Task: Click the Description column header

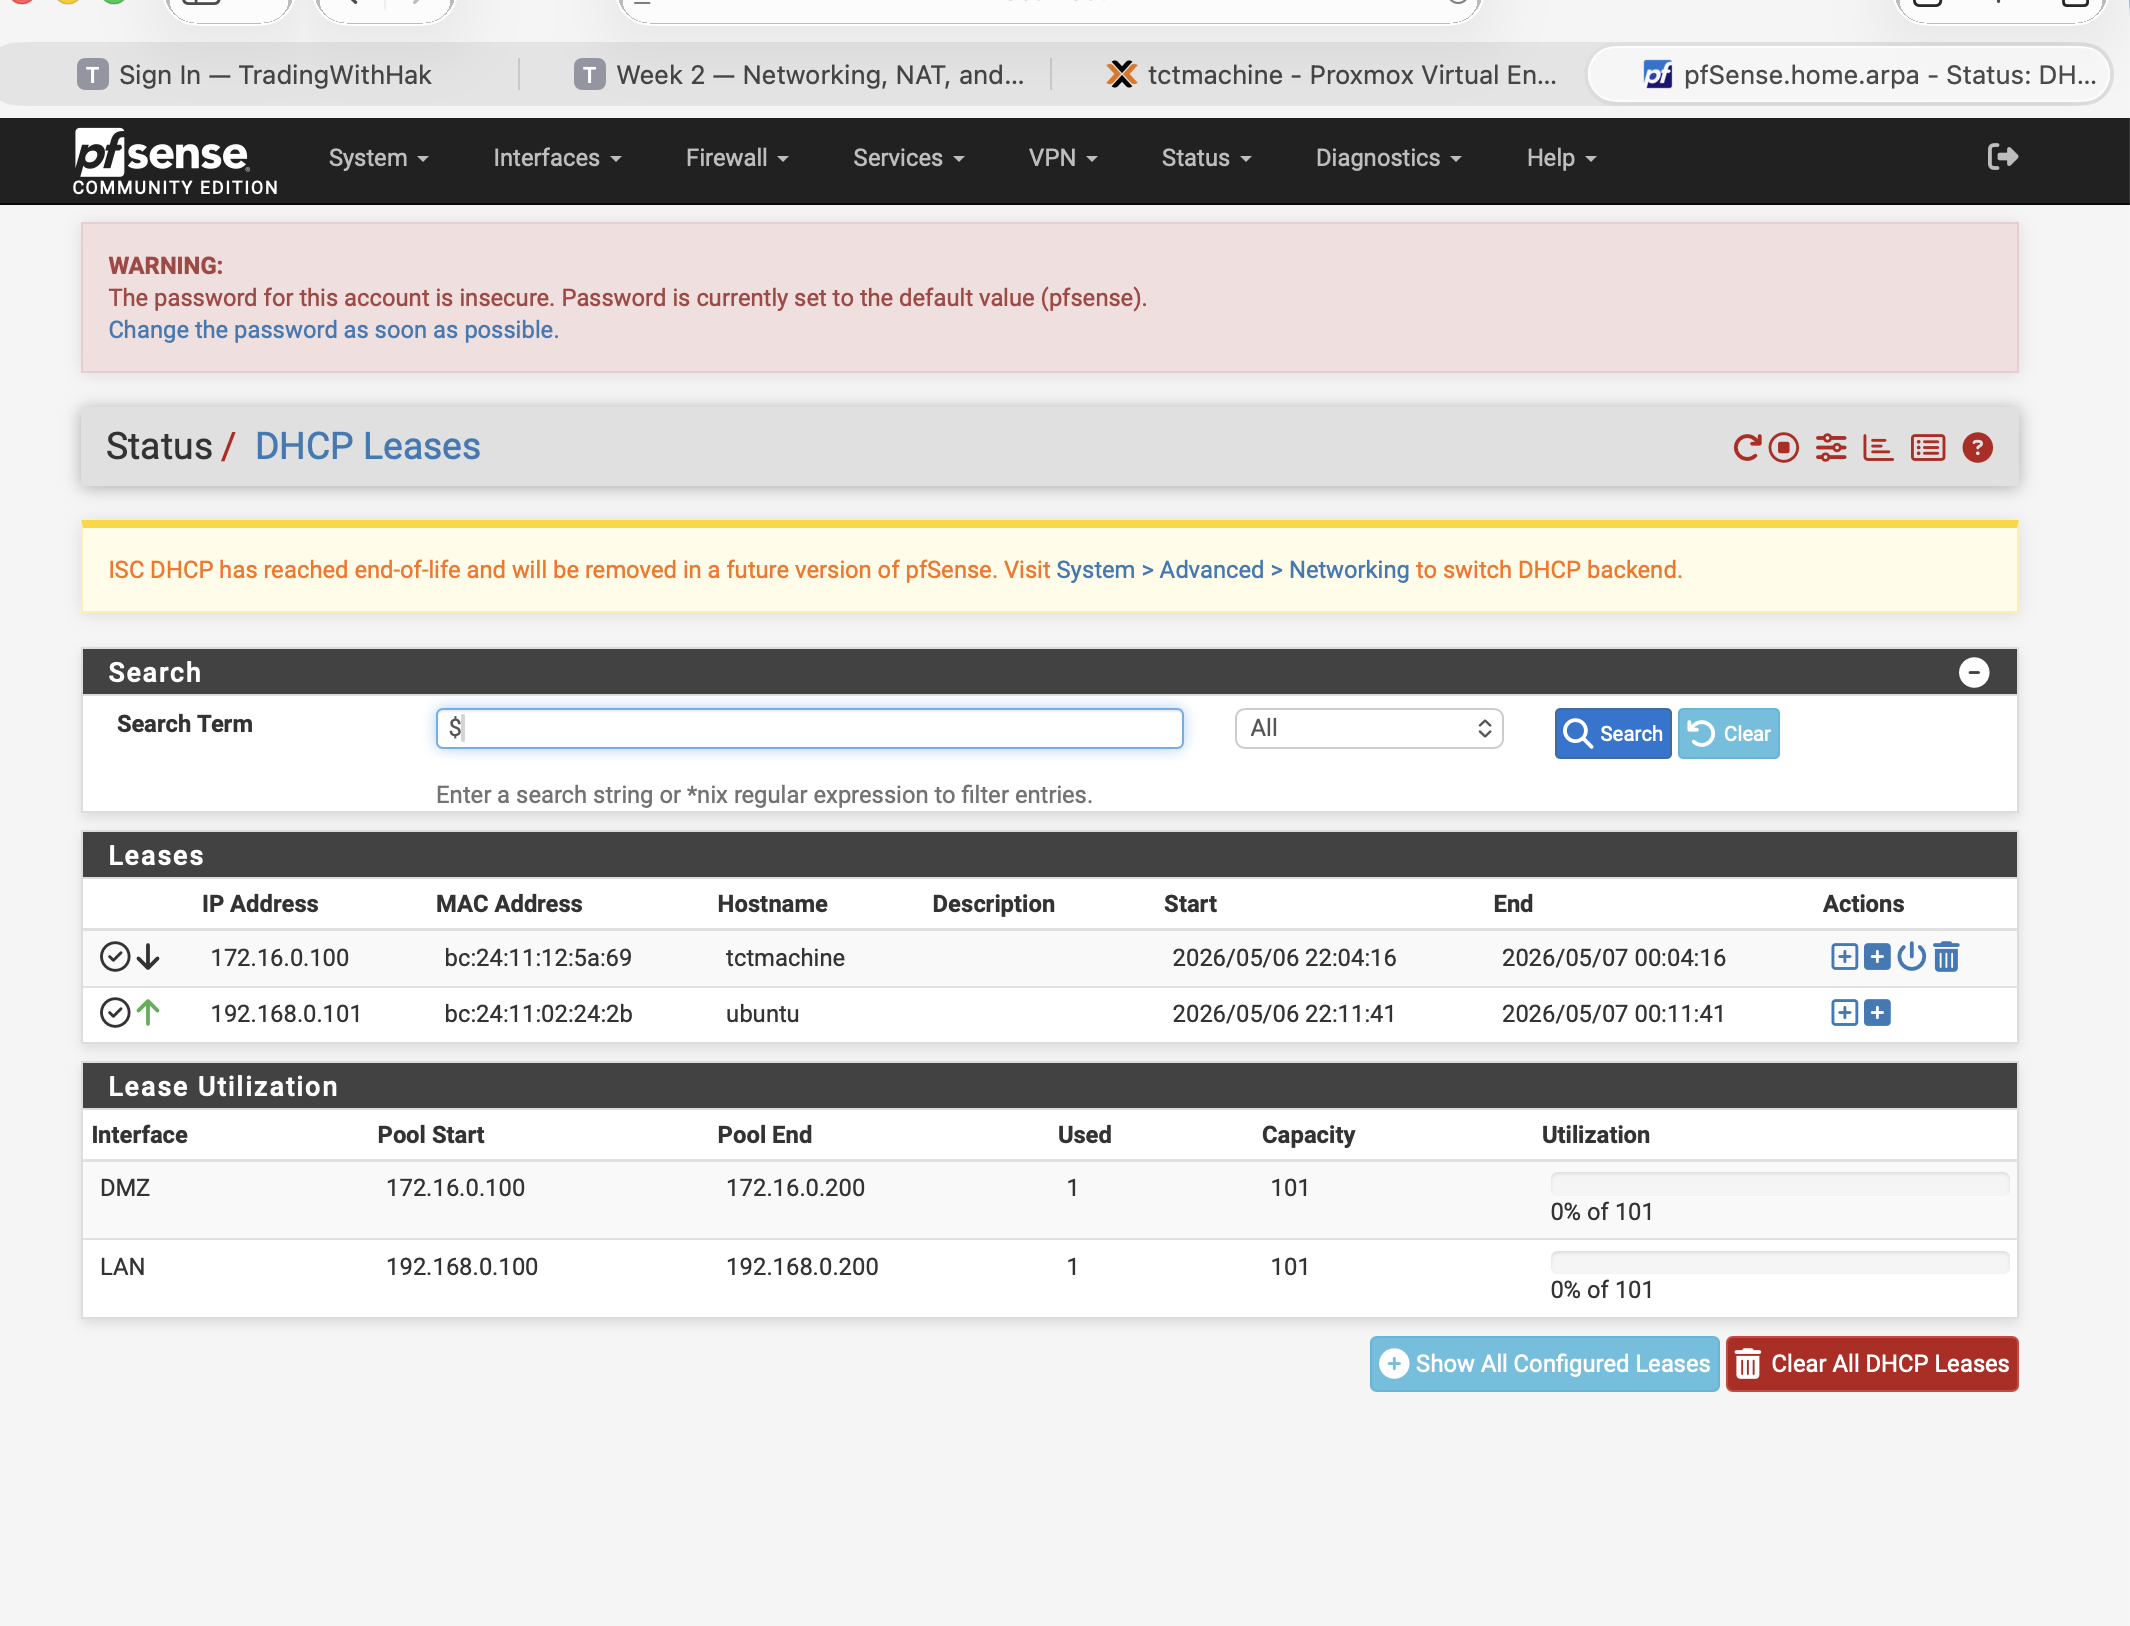Action: pos(993,904)
